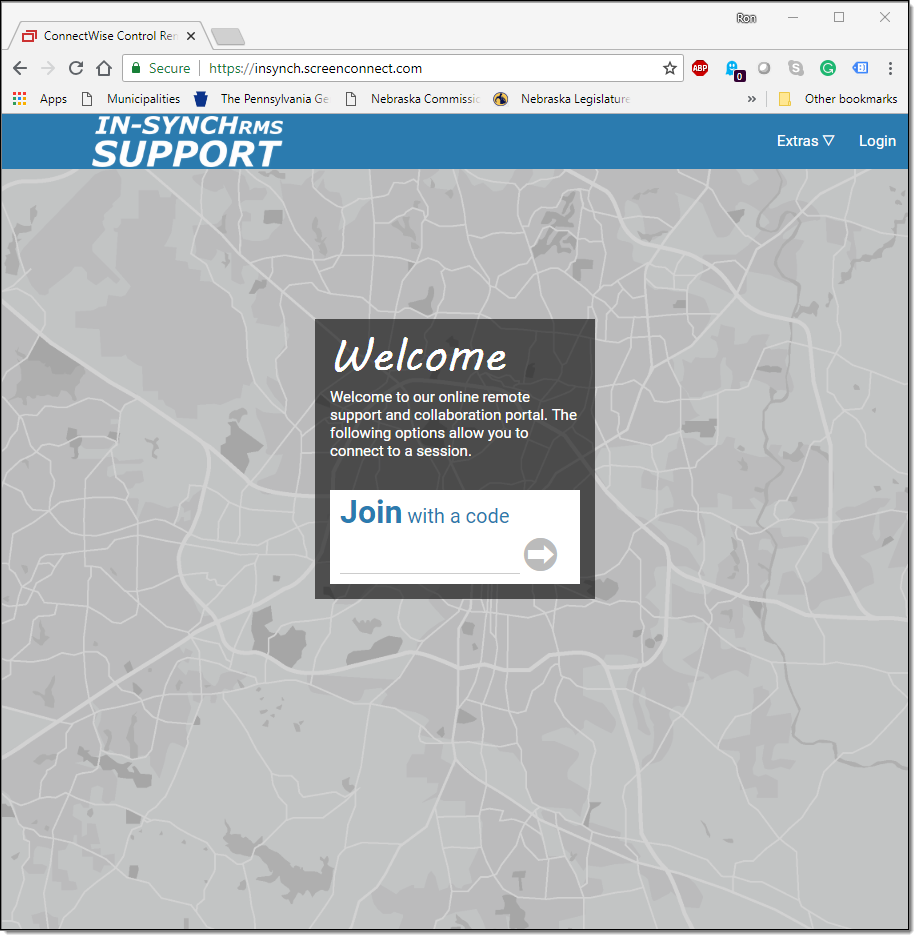This screenshot has height=939, width=918.
Task: Click the Login link in header
Action: pyautogui.click(x=877, y=141)
